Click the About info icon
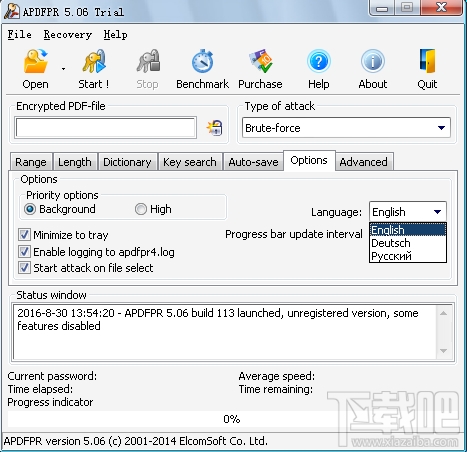This screenshot has width=467, height=452. click(x=373, y=61)
